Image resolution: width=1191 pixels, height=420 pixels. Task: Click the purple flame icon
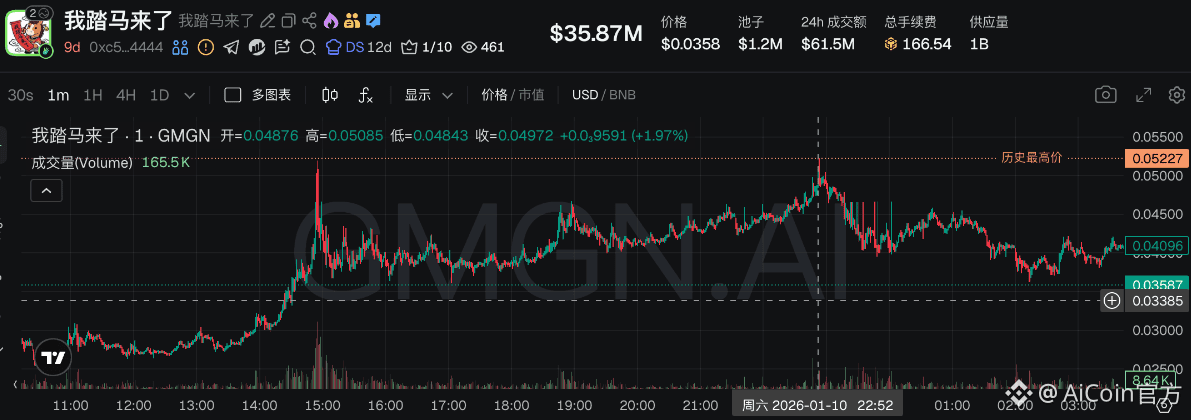click(x=330, y=21)
